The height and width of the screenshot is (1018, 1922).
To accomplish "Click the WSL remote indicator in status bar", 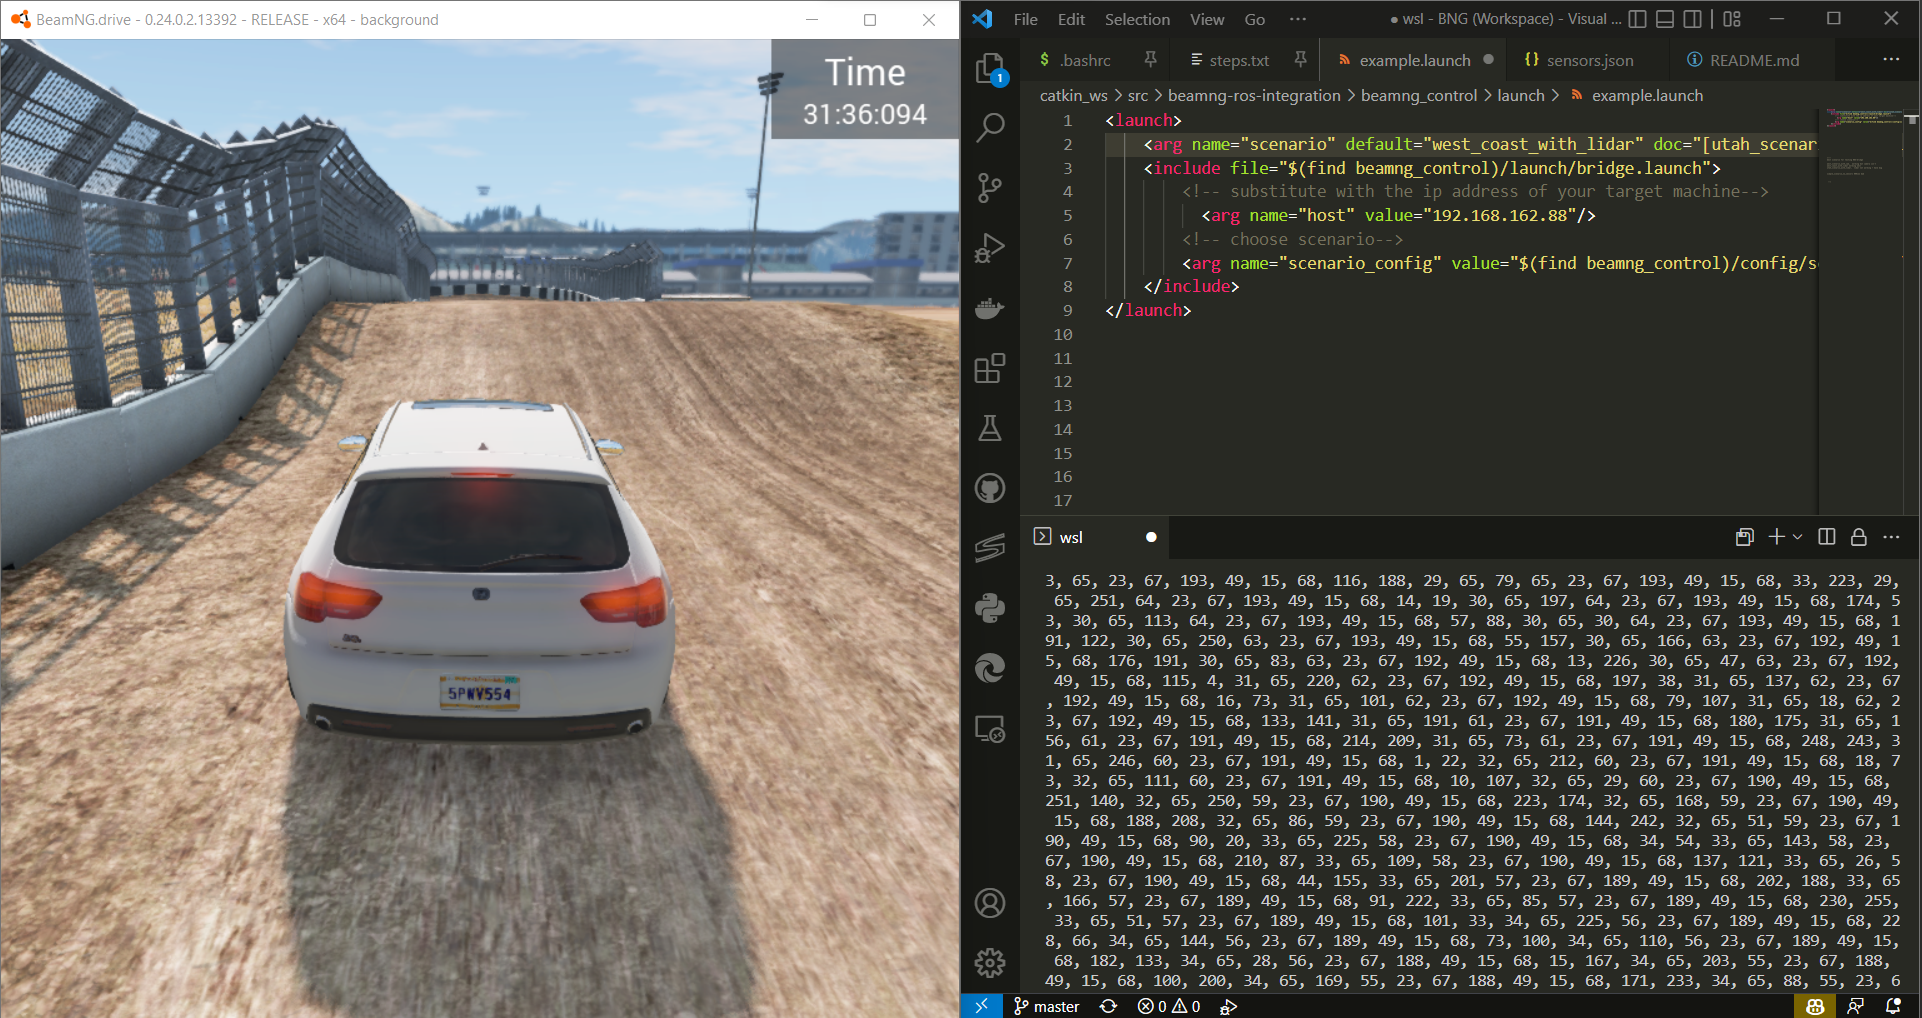I will [981, 1006].
